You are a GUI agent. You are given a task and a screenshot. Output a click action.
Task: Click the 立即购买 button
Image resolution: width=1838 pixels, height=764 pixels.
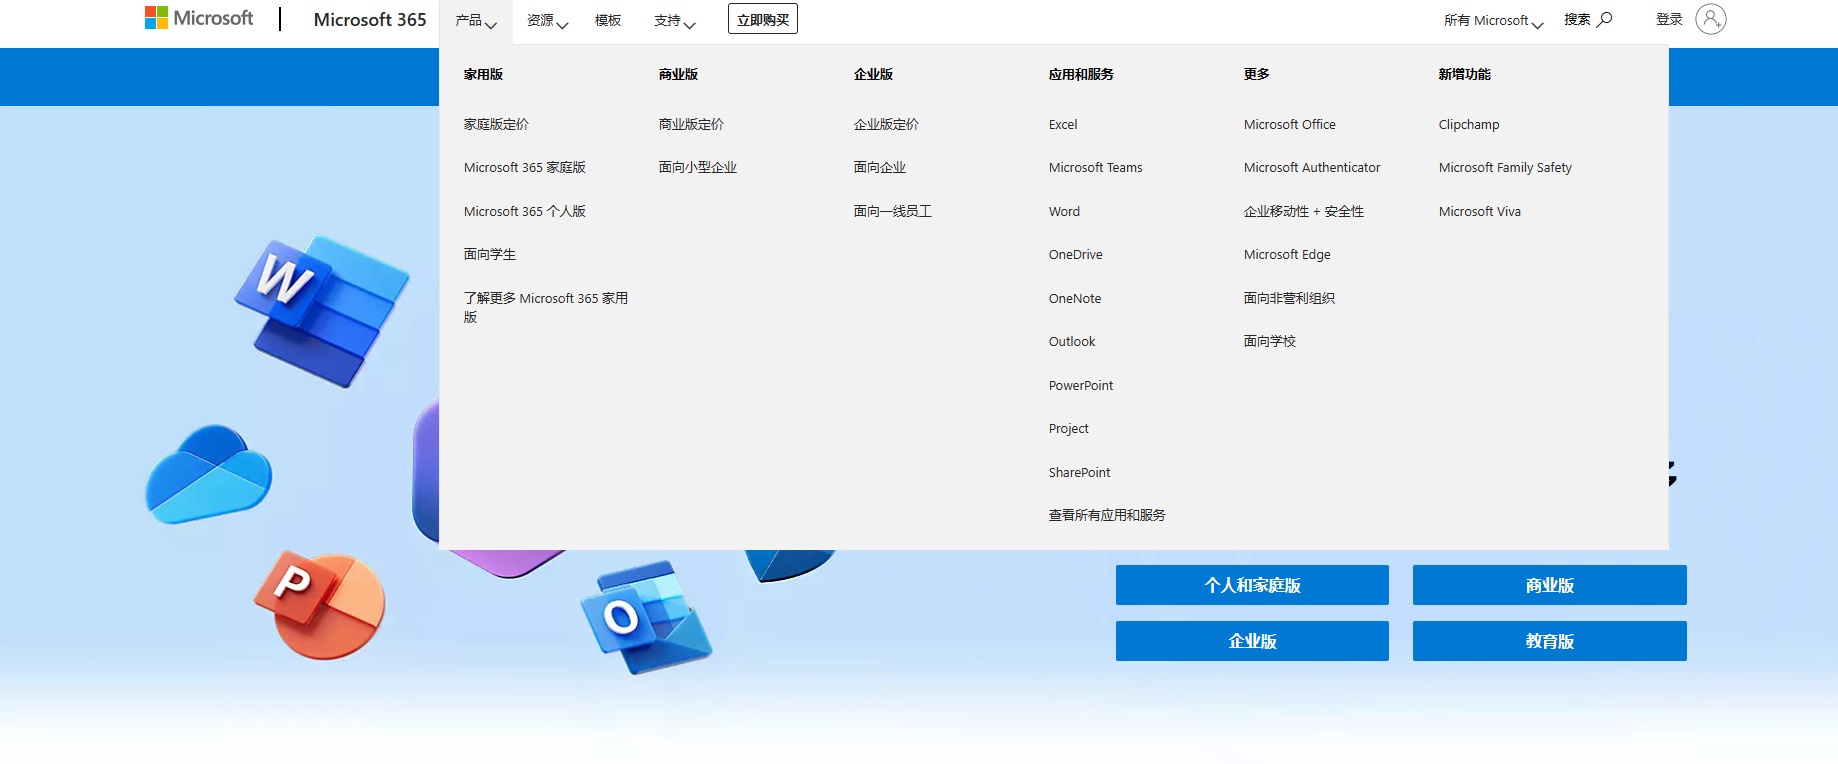(x=763, y=19)
